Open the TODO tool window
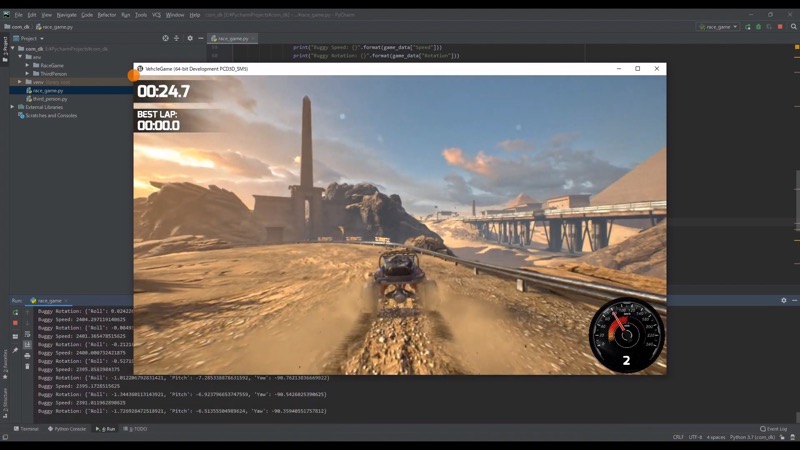800x450 pixels. click(136, 429)
